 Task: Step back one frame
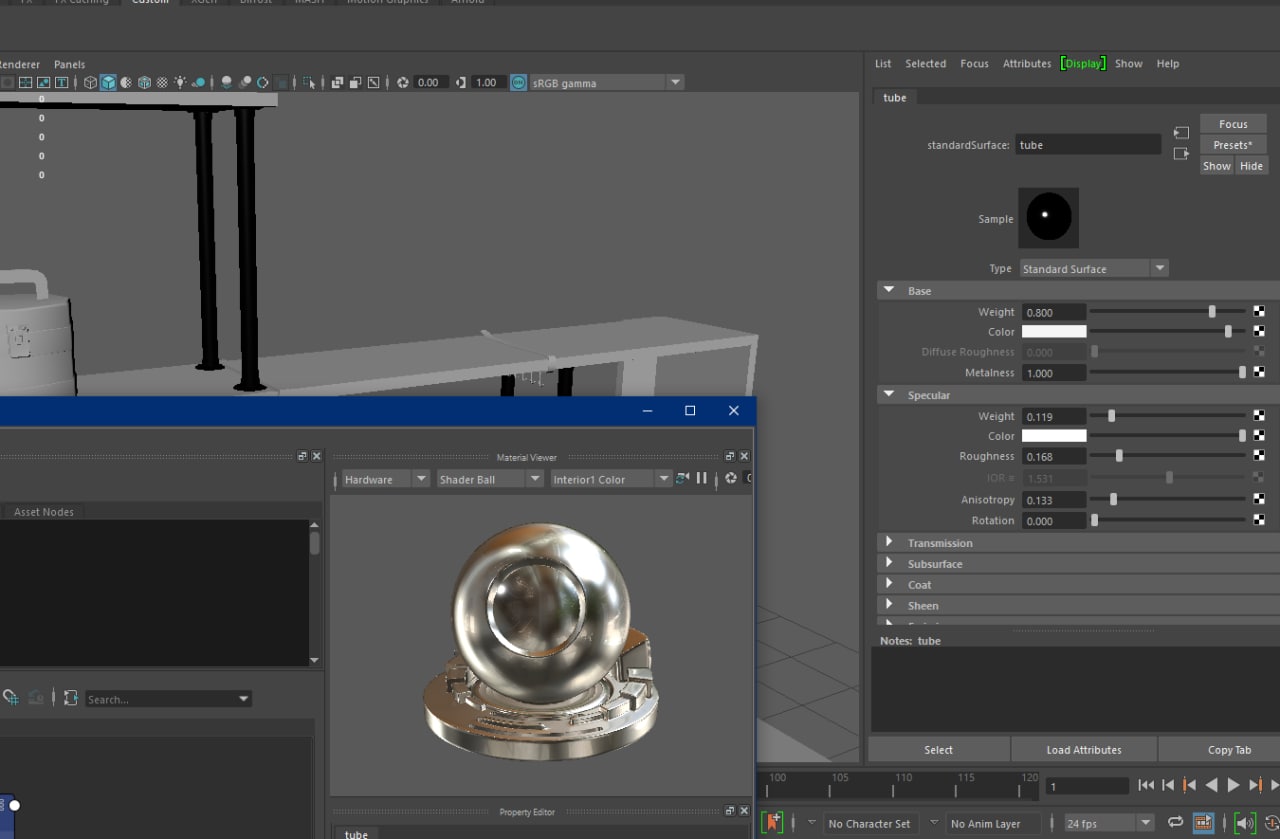[x=1168, y=786]
